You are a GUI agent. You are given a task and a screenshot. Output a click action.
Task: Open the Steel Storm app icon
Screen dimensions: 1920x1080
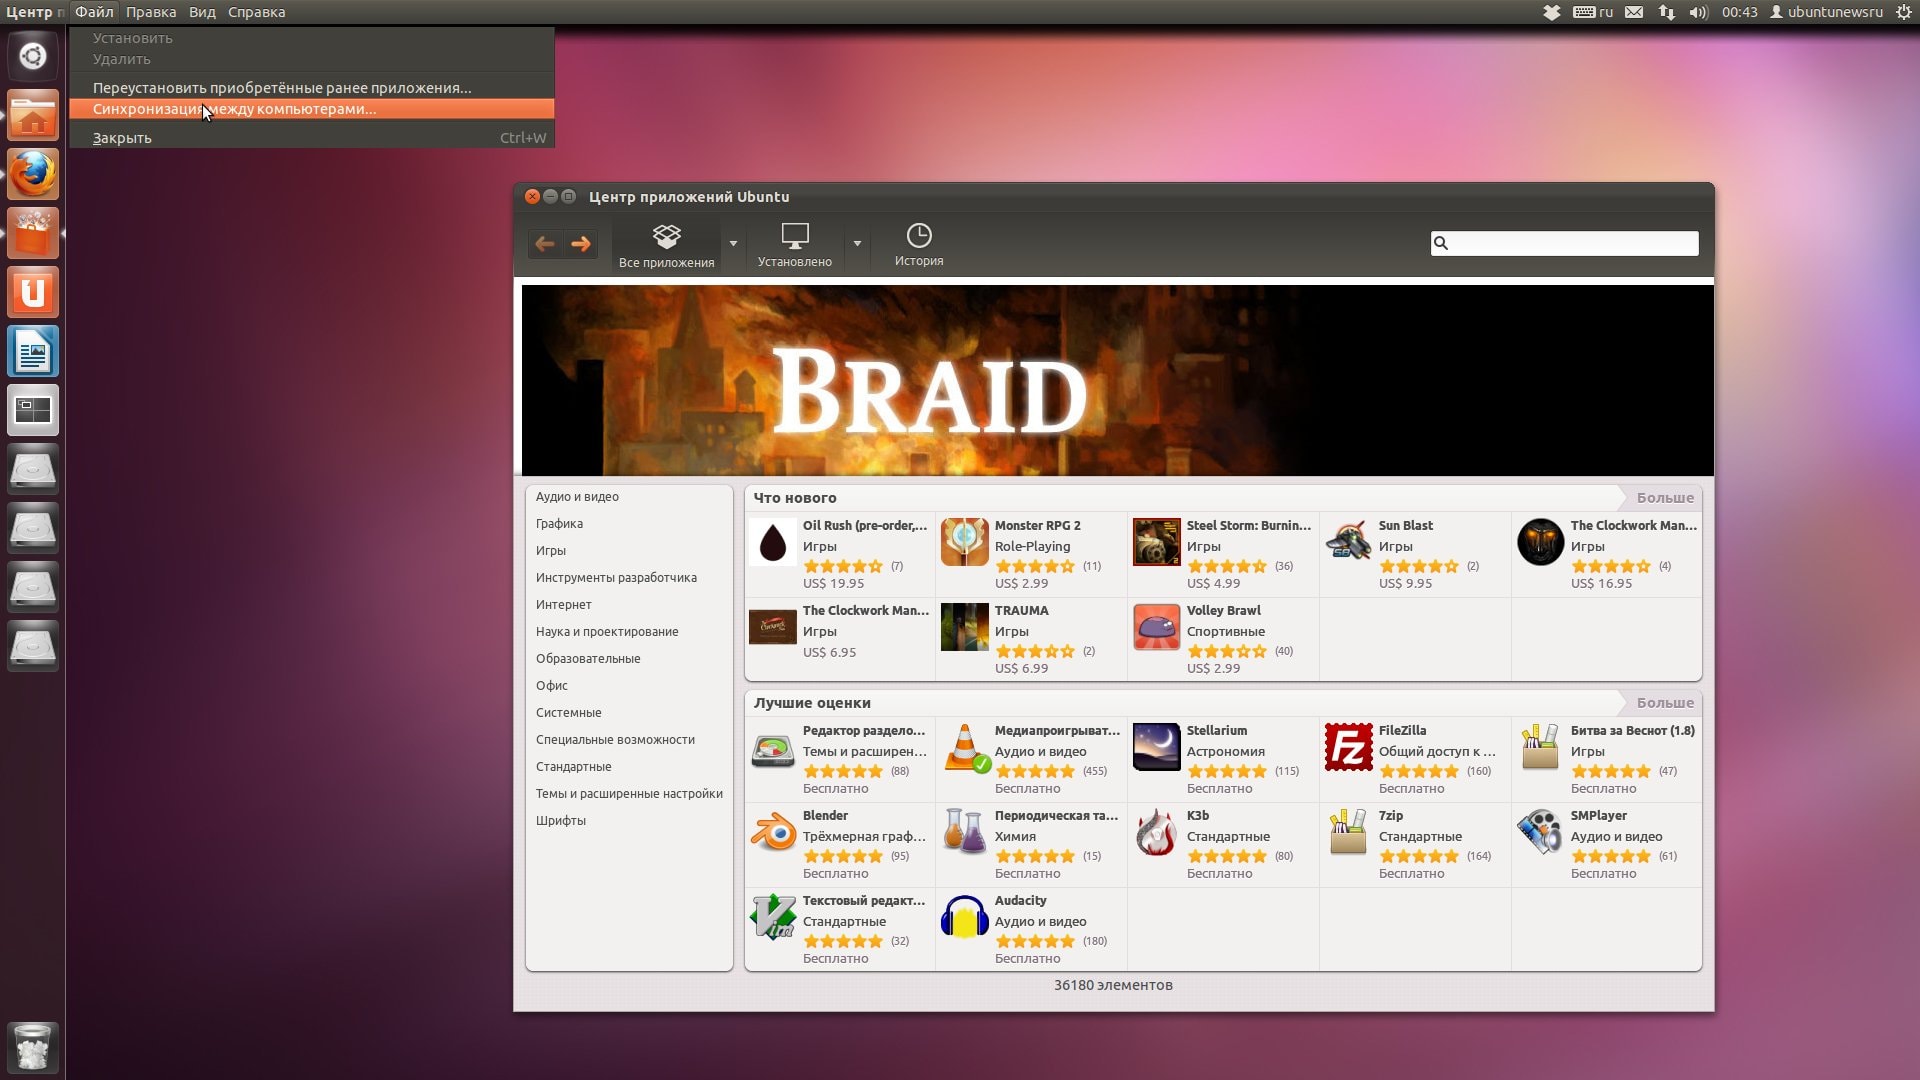click(1157, 543)
